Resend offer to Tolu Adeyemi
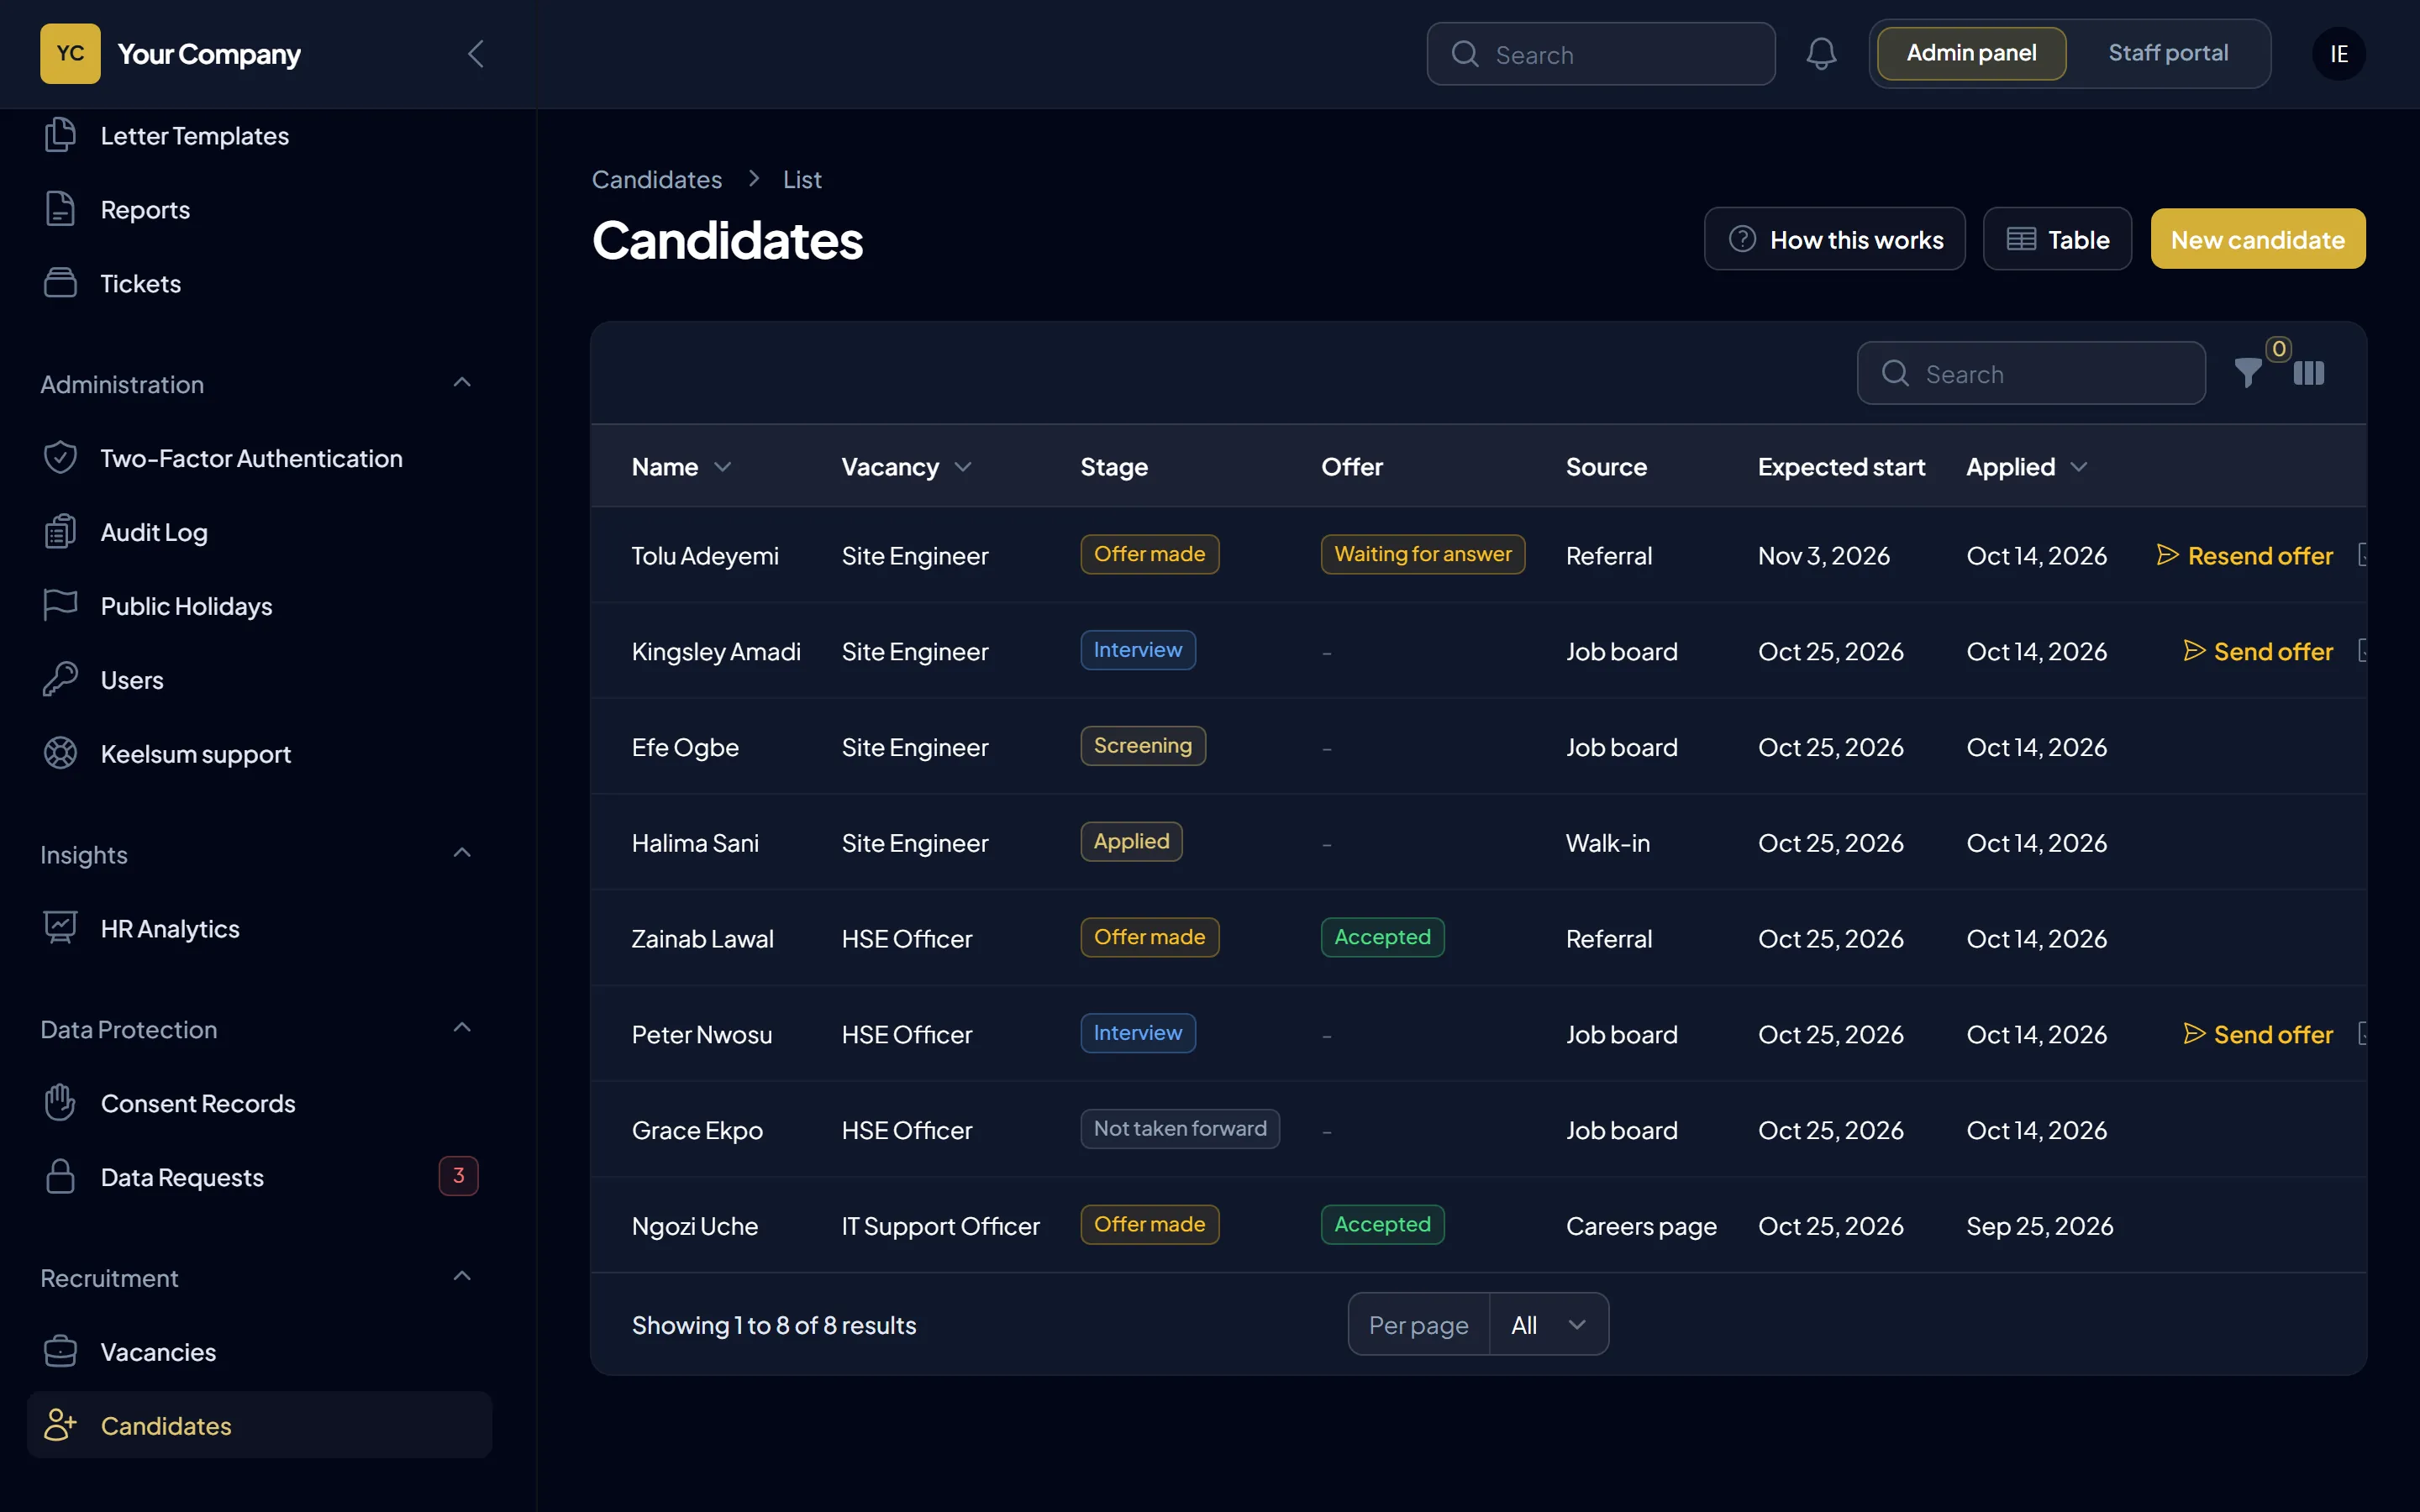 tap(2244, 555)
